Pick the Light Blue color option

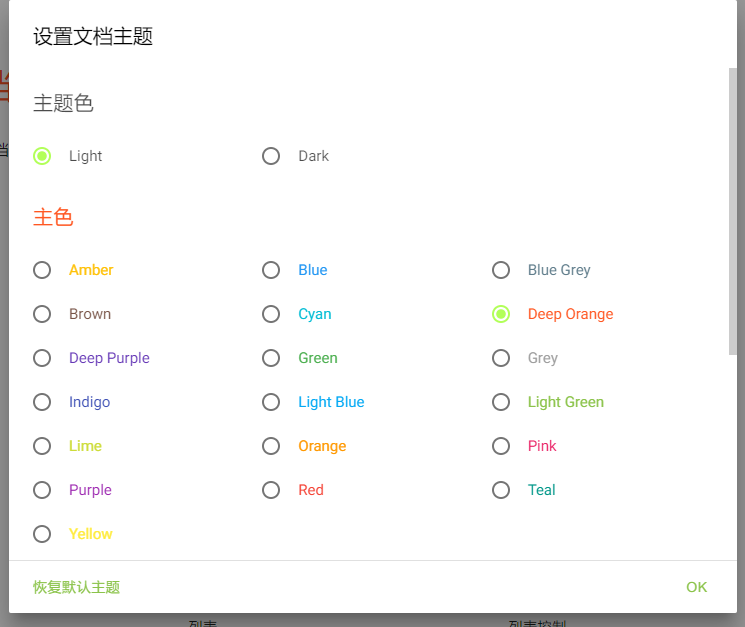click(271, 402)
